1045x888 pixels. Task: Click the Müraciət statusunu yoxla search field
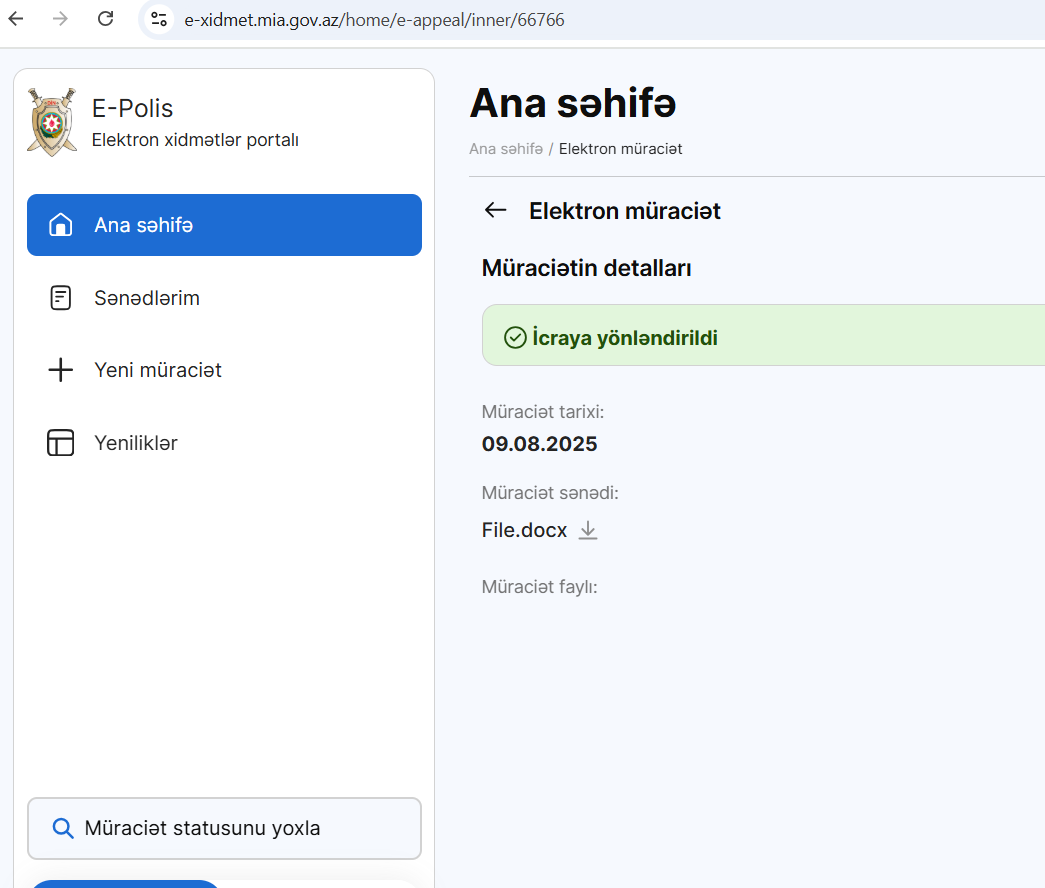pos(224,828)
